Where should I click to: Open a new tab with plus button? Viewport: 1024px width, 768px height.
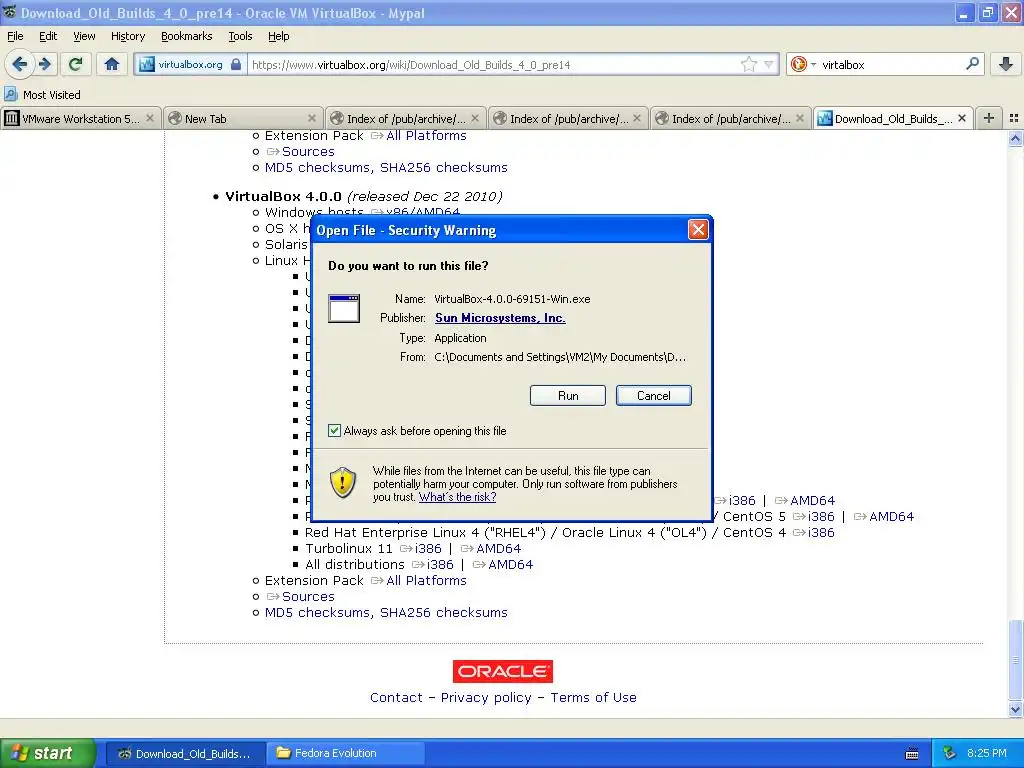click(x=989, y=118)
